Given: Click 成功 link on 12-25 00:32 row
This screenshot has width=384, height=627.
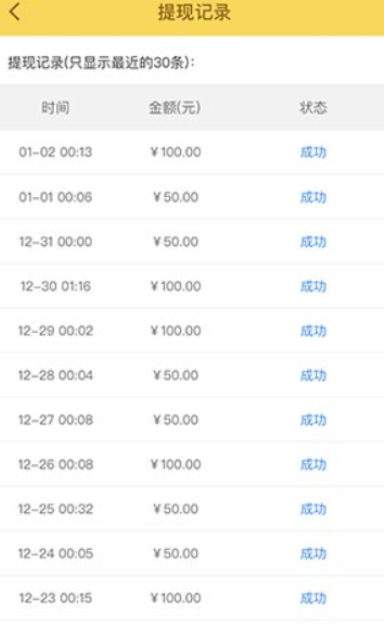Looking at the screenshot, I should click(313, 509).
